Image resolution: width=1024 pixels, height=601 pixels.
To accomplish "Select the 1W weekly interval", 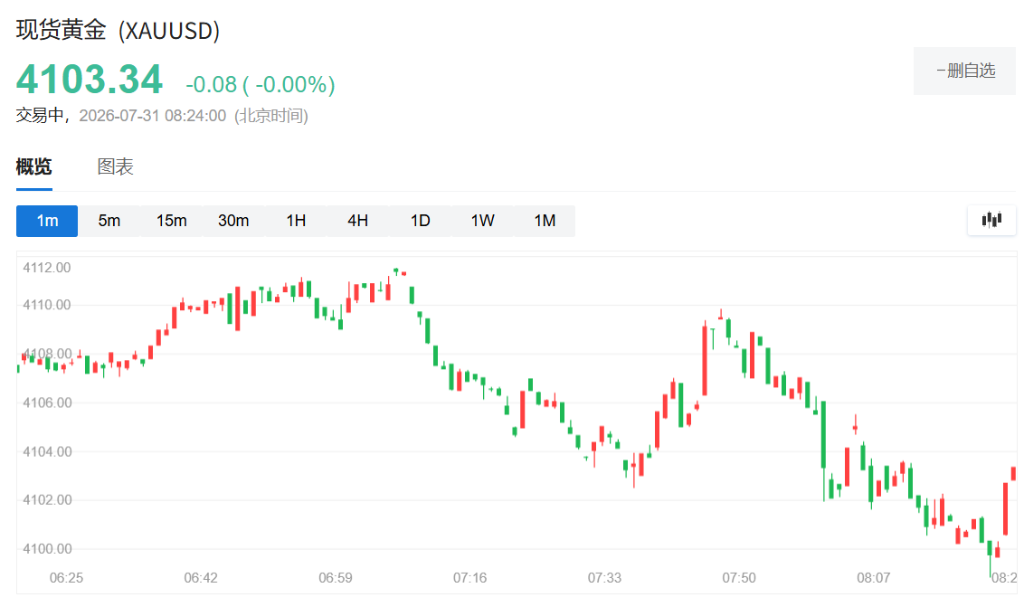I will click(483, 221).
